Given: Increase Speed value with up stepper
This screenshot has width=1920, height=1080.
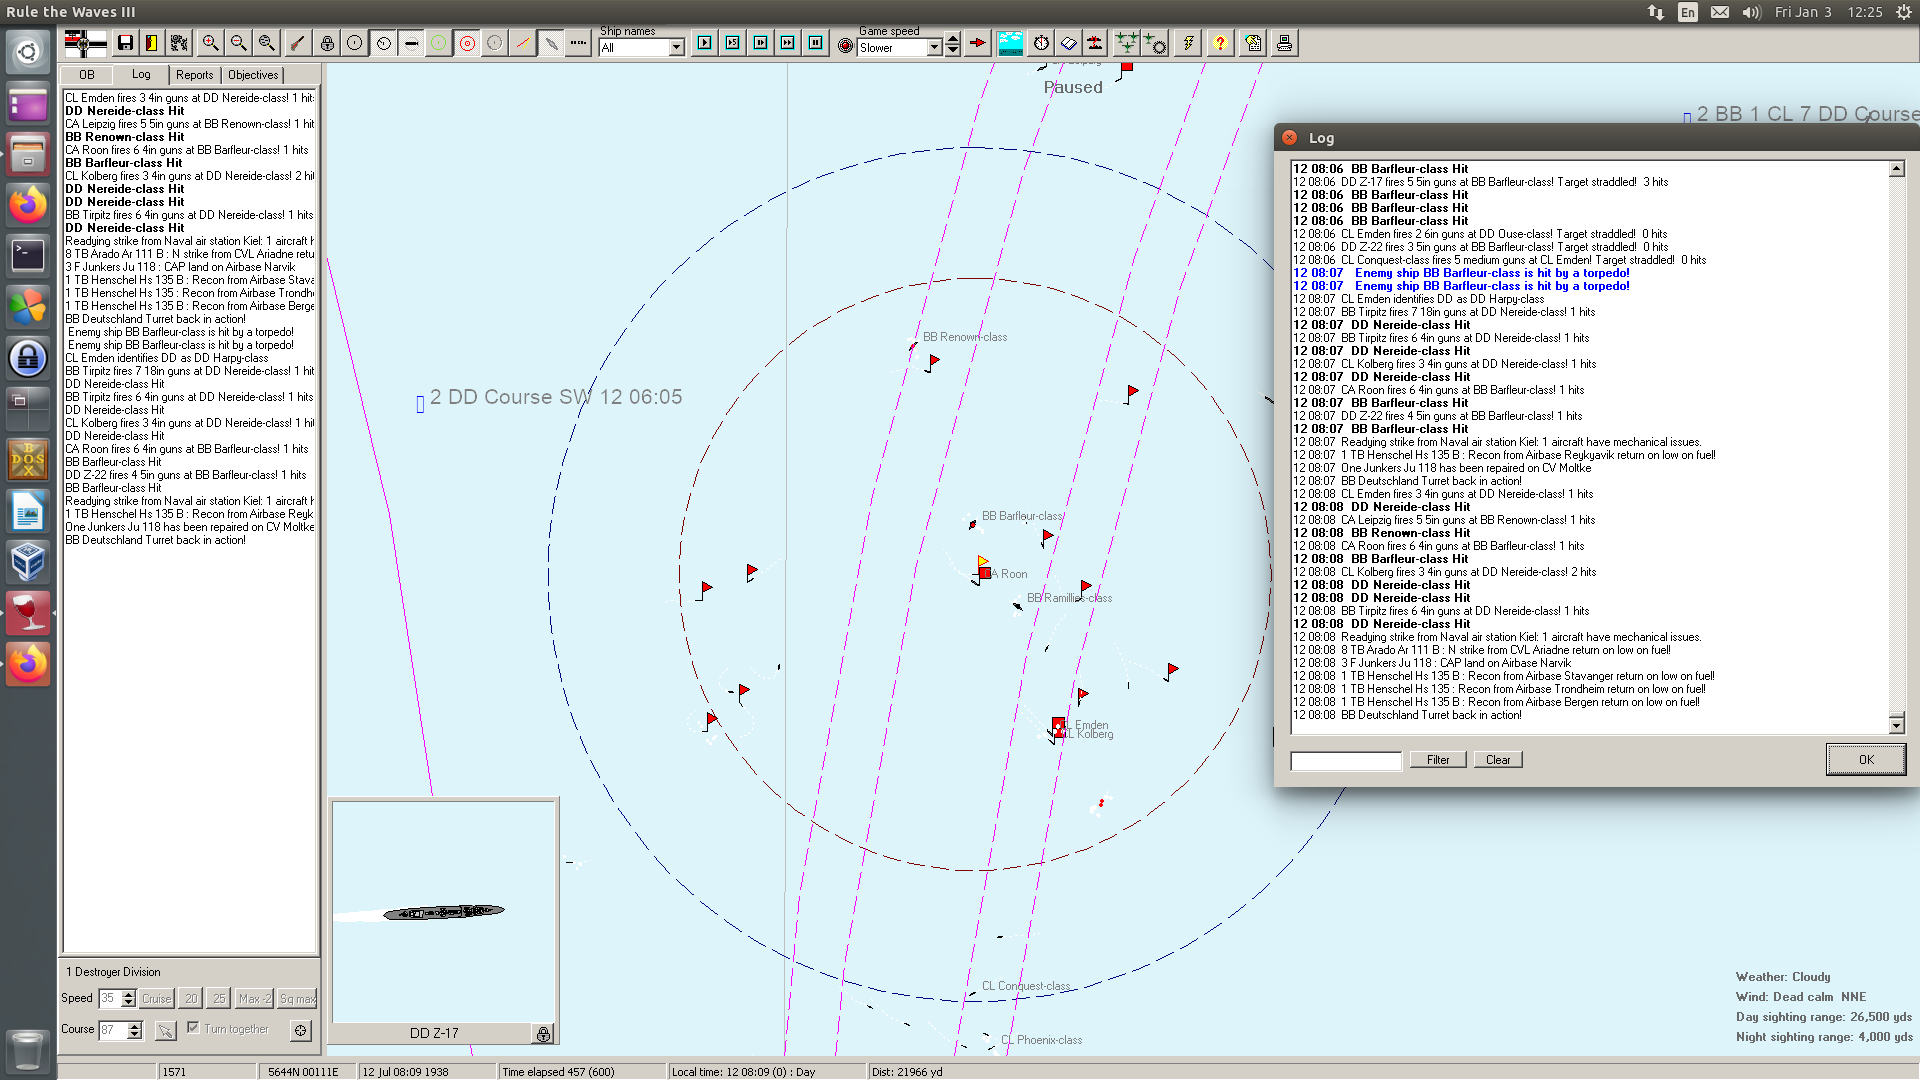Looking at the screenshot, I should click(128, 994).
